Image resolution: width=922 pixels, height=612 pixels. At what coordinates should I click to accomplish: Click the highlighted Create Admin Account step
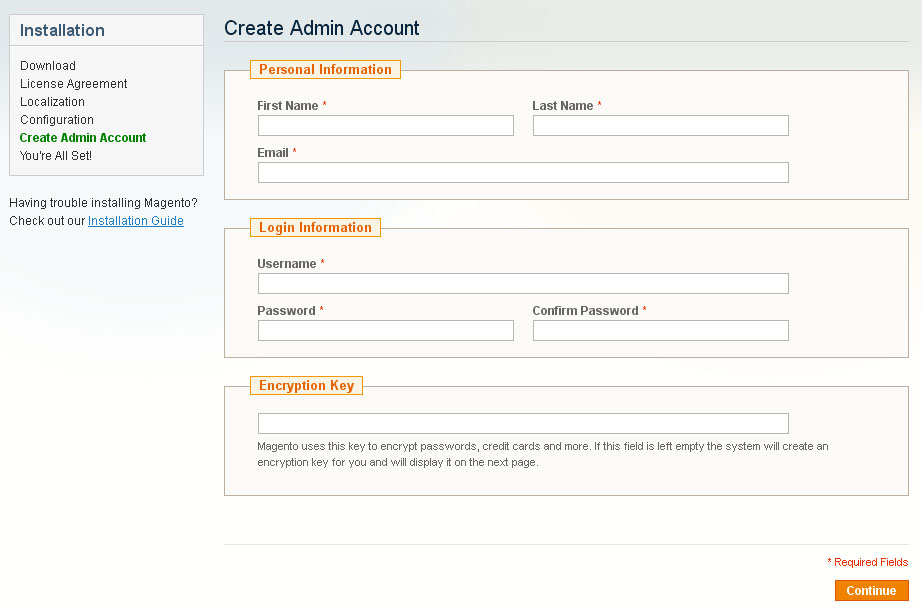(83, 138)
